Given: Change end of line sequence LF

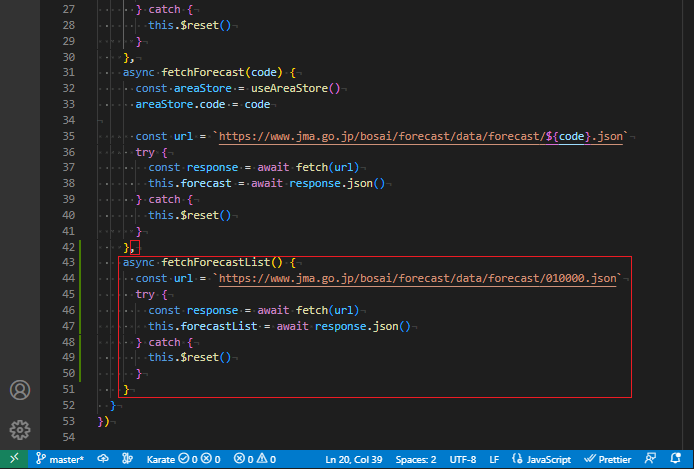Looking at the screenshot, I should [x=494, y=459].
